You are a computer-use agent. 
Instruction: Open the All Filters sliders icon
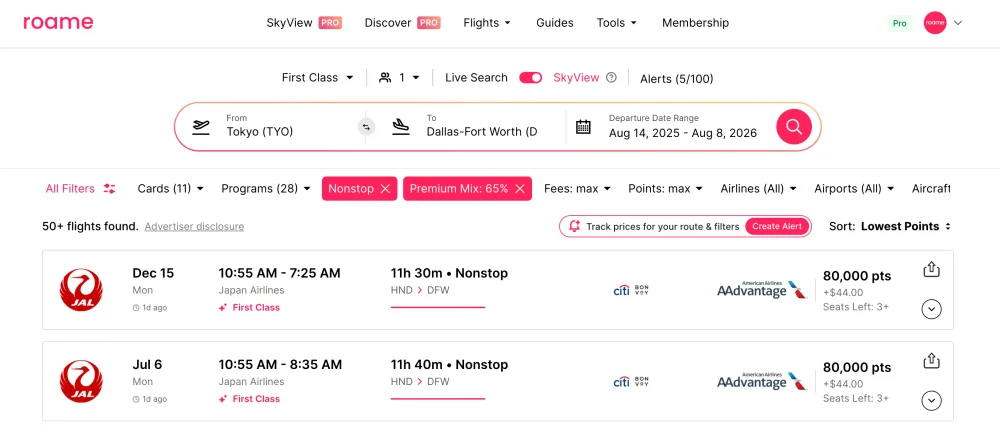pyautogui.click(x=110, y=189)
